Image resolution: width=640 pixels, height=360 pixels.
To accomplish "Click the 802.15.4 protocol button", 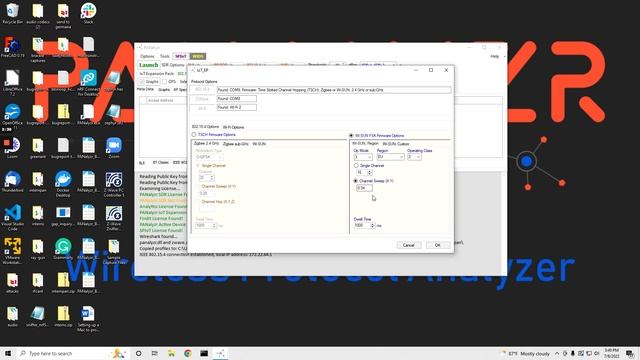I will tap(202, 90).
